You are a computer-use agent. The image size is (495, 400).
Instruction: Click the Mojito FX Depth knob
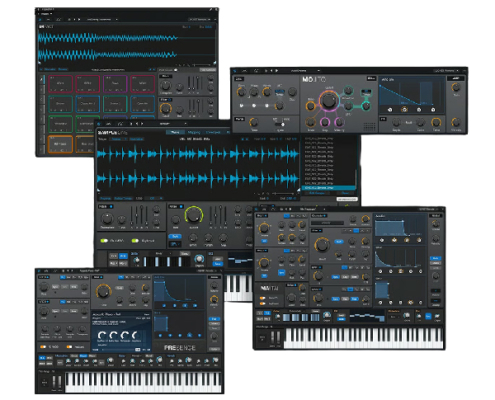point(396,122)
